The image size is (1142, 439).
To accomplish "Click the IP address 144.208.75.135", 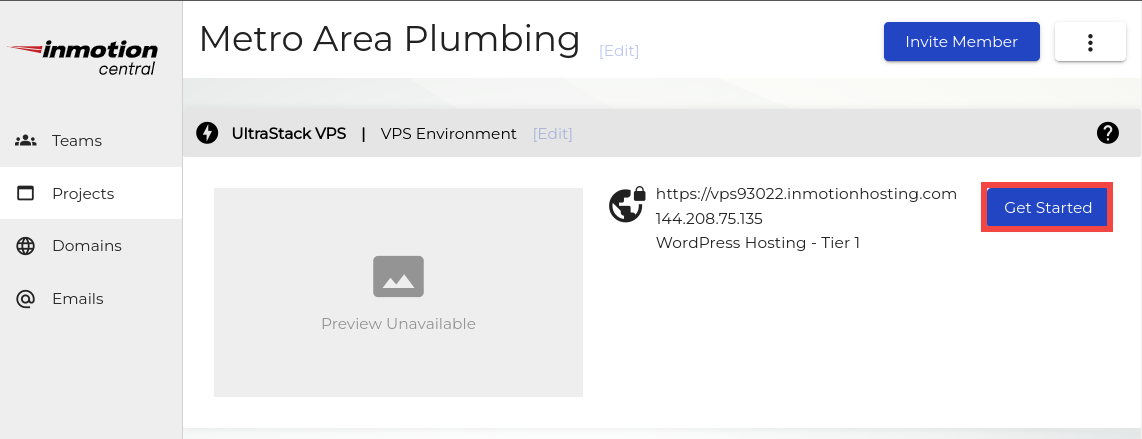I will [x=709, y=218].
